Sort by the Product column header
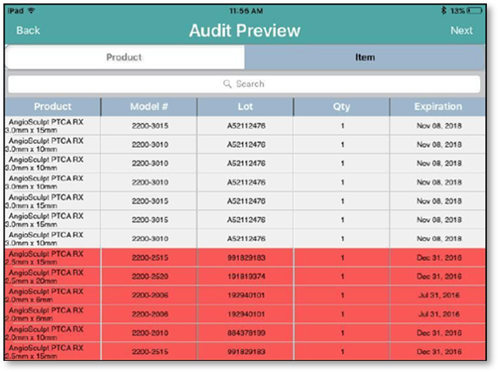498x372 pixels. [53, 107]
